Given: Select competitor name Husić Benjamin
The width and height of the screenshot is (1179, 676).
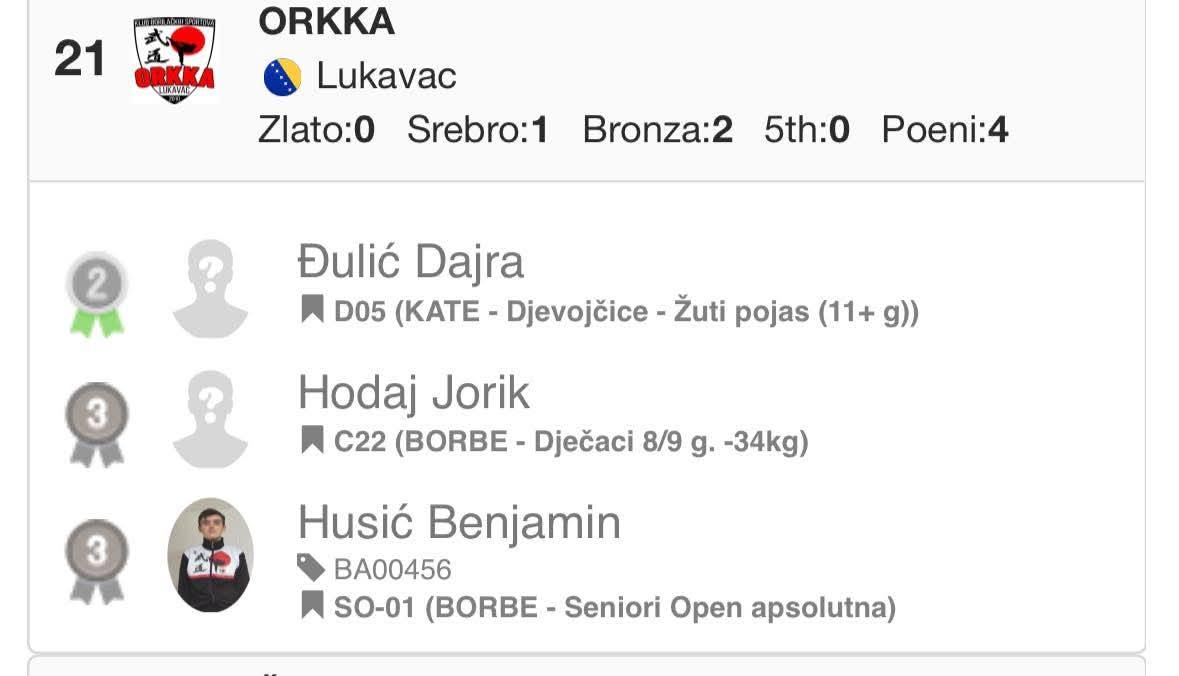Looking at the screenshot, I should (459, 523).
